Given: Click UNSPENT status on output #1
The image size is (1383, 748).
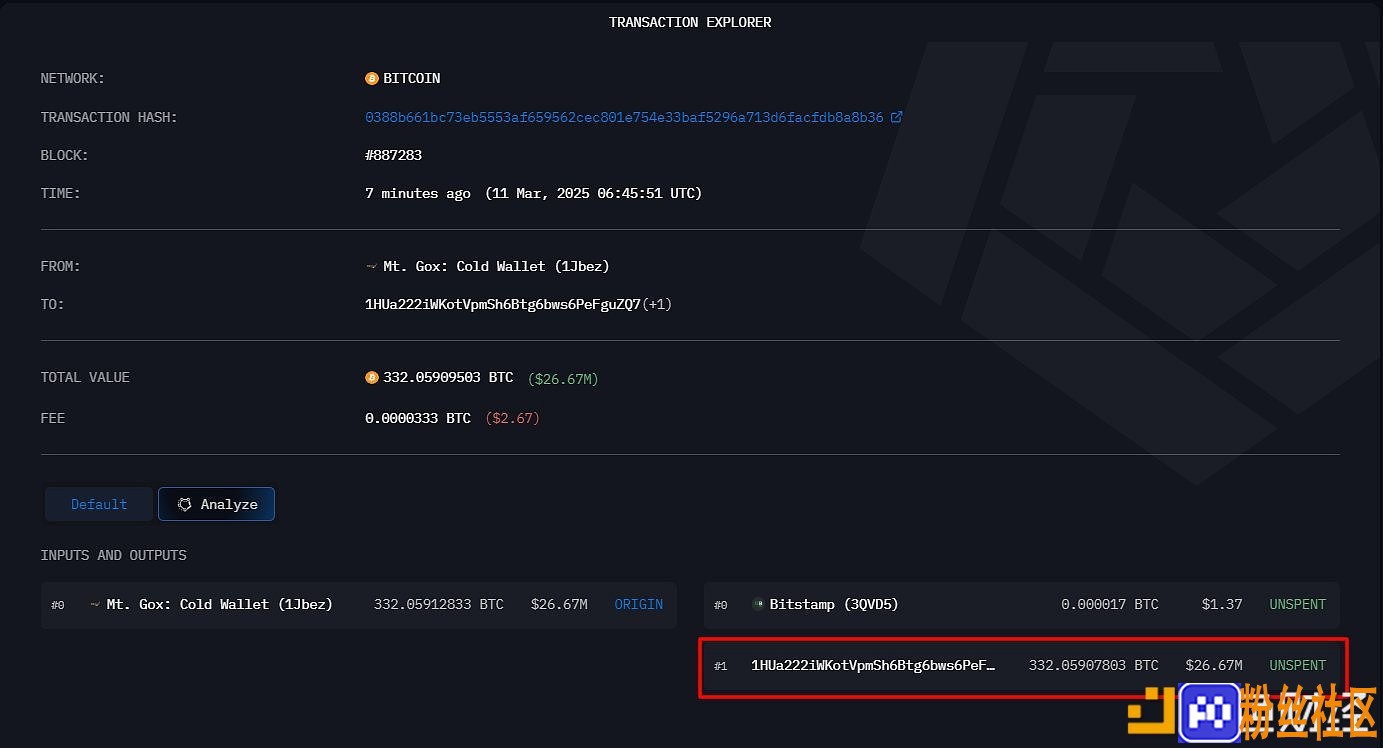Looking at the screenshot, I should [1297, 665].
